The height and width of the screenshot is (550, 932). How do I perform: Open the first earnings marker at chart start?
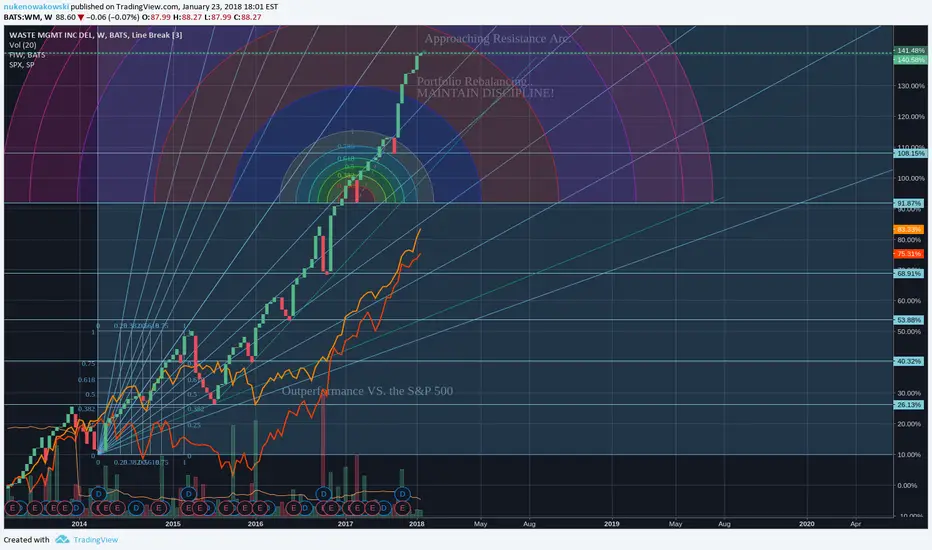coord(12,508)
